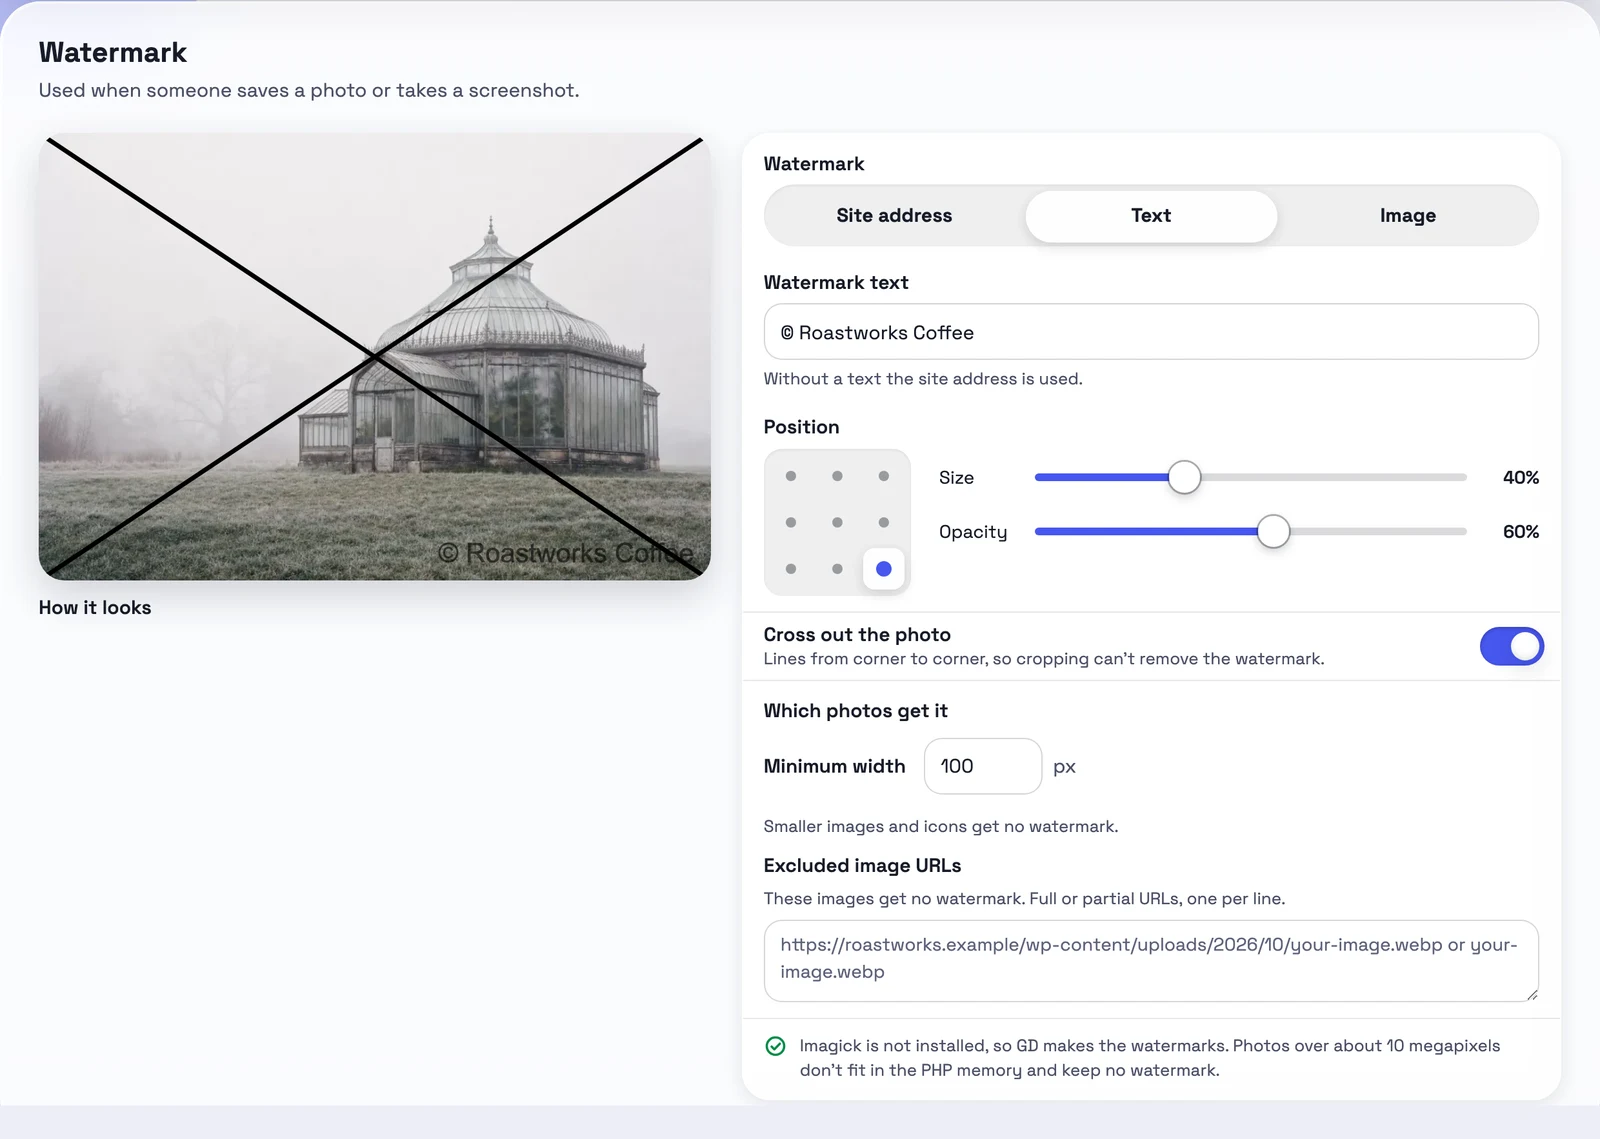
Task: Click the "Position" label
Action: click(801, 427)
